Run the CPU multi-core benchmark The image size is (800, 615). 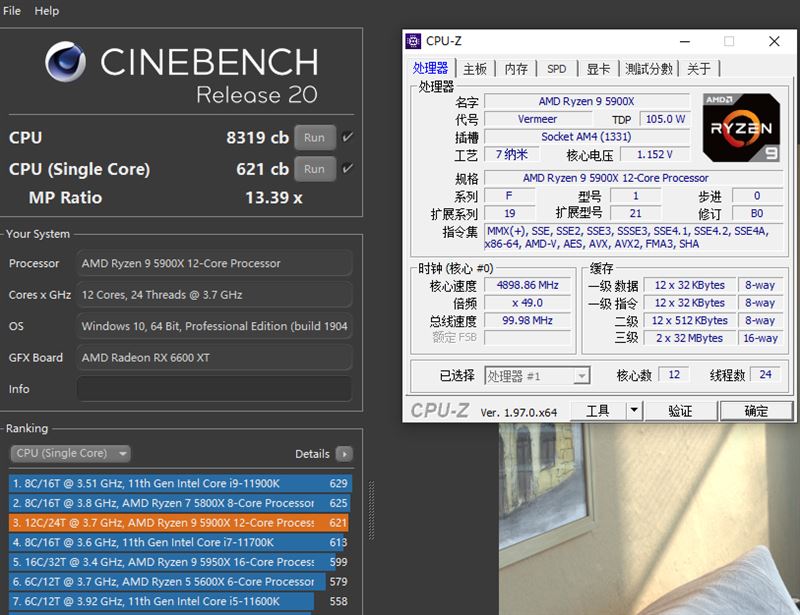click(315, 137)
